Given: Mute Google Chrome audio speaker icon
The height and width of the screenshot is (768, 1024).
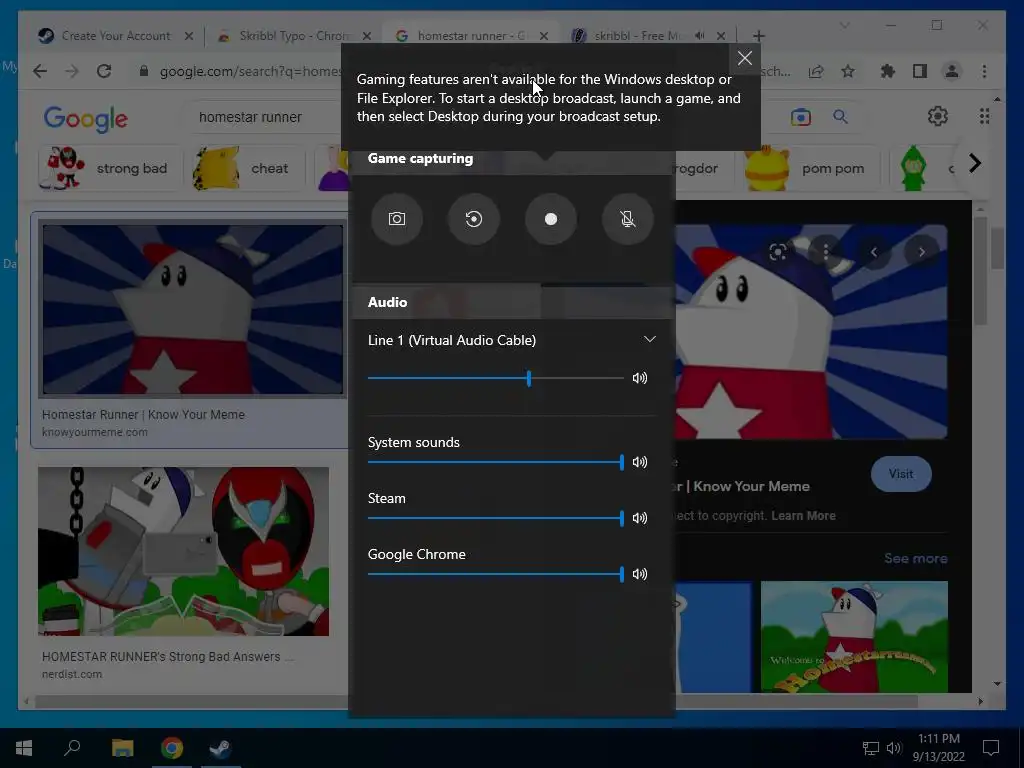Looking at the screenshot, I should [640, 574].
